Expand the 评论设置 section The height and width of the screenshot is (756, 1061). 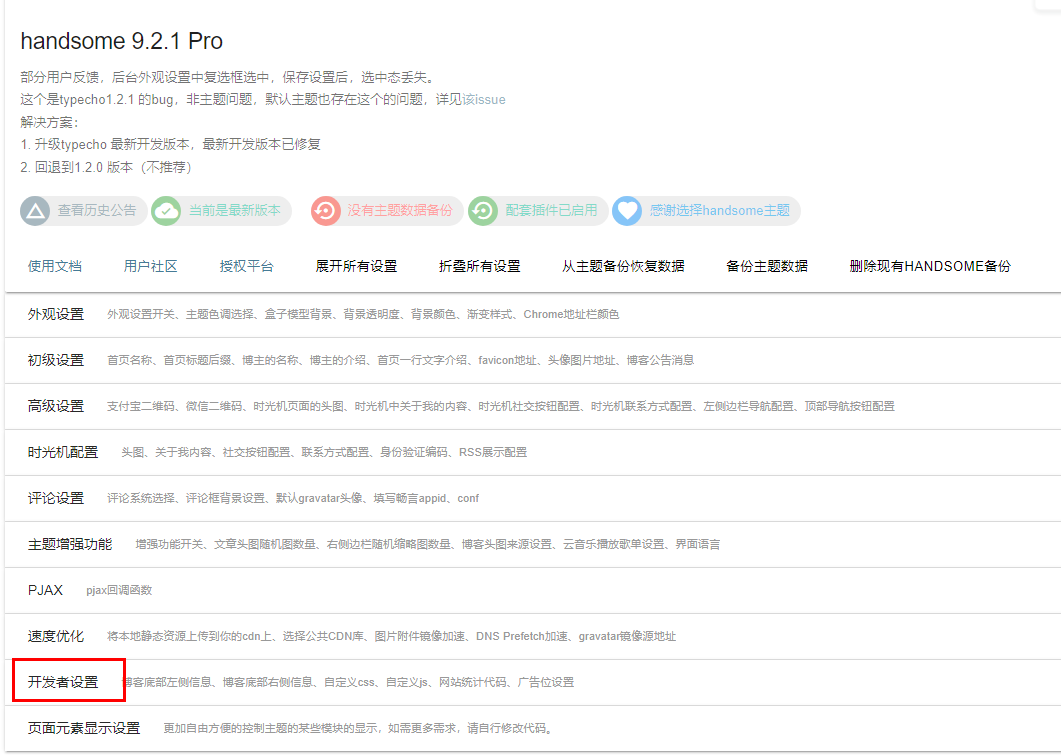pos(533,499)
